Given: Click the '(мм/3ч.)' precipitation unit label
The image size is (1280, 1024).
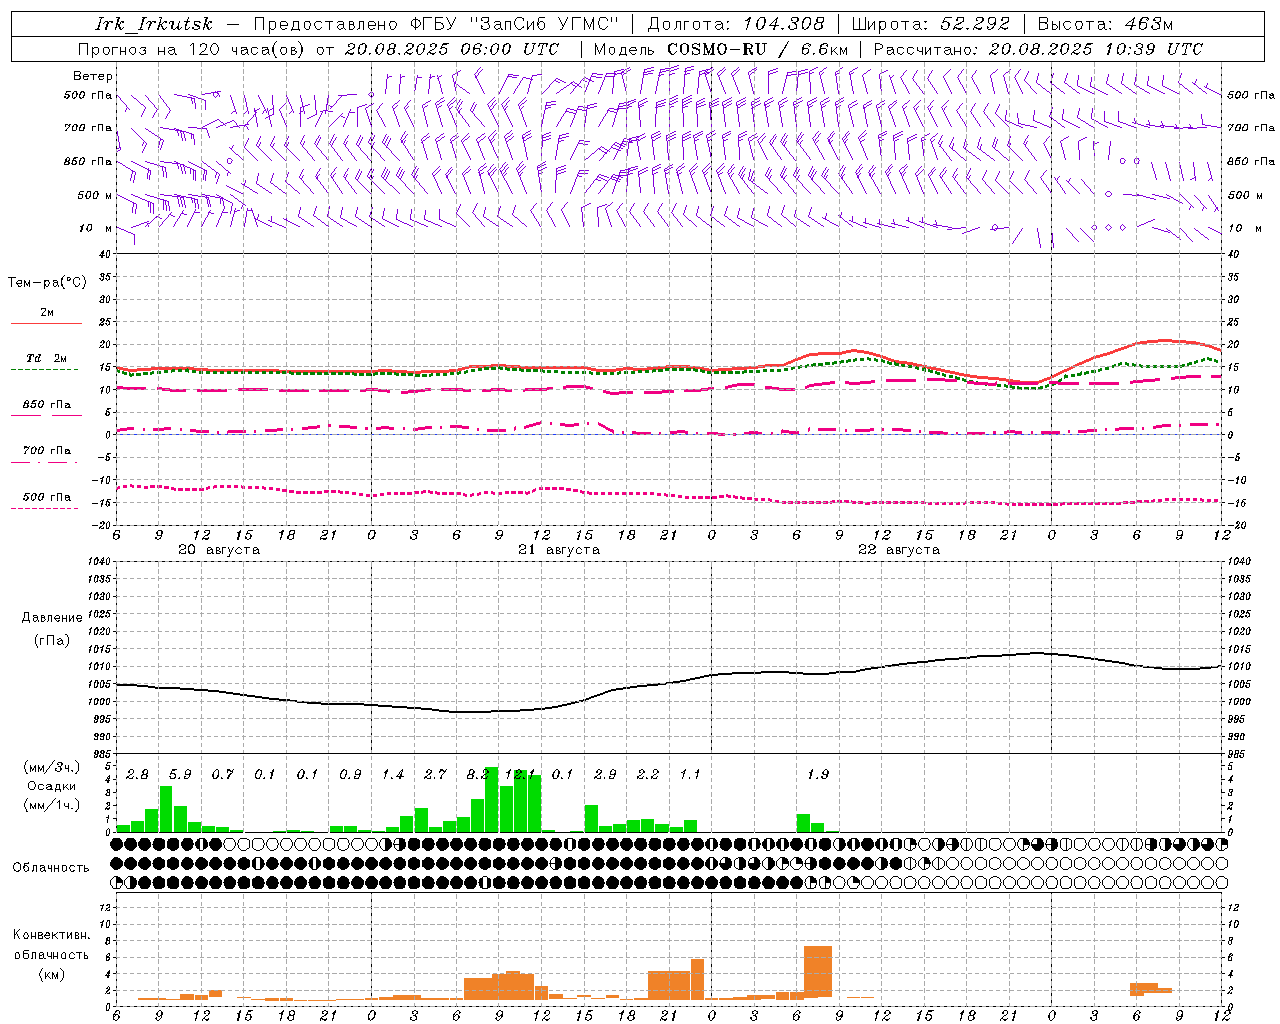Looking at the screenshot, I should tap(51, 768).
